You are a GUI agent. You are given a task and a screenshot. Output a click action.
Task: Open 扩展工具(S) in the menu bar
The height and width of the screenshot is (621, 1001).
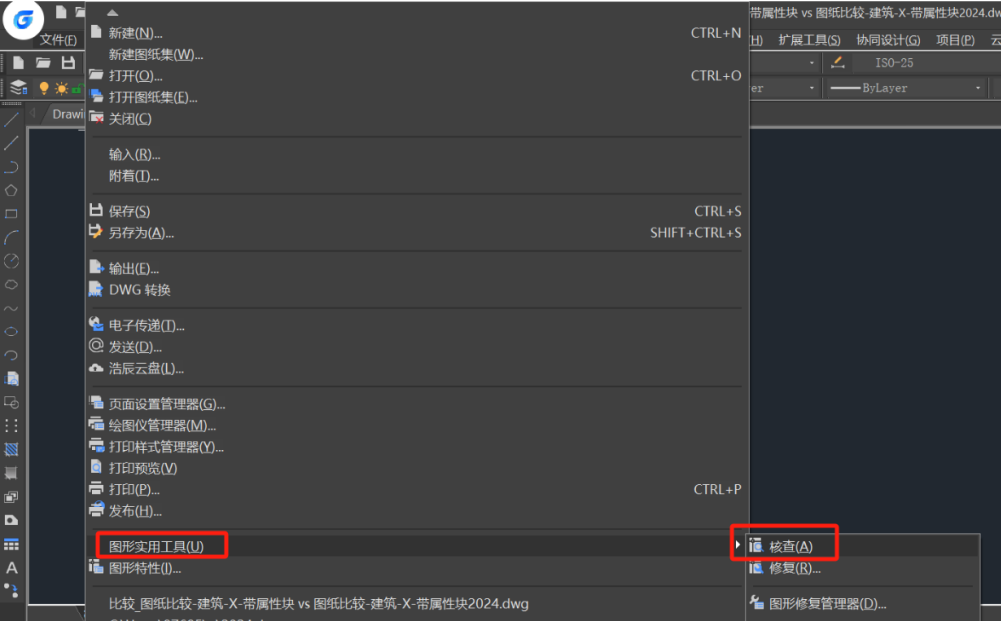[x=809, y=40]
